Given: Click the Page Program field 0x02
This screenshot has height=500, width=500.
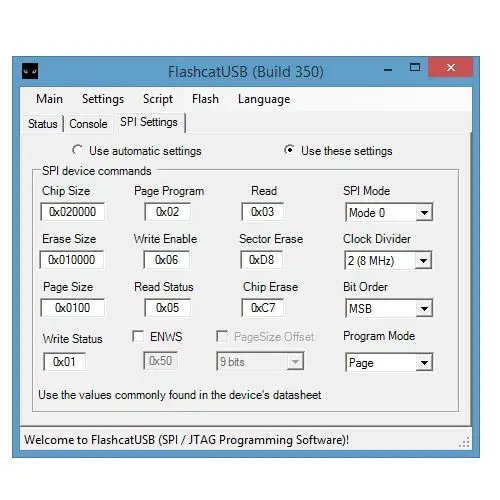Looking at the screenshot, I should tap(167, 212).
